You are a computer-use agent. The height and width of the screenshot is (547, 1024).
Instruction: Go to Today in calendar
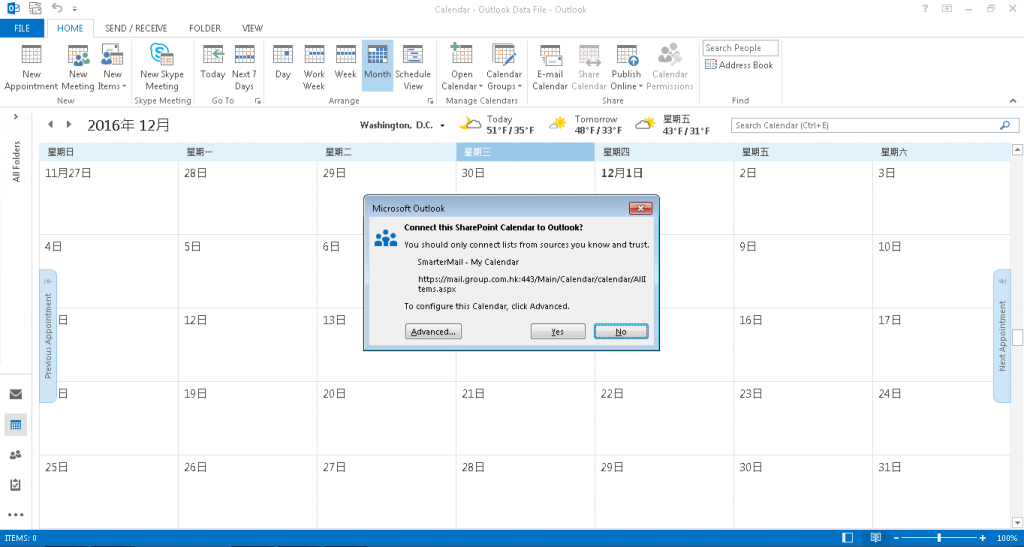213,63
